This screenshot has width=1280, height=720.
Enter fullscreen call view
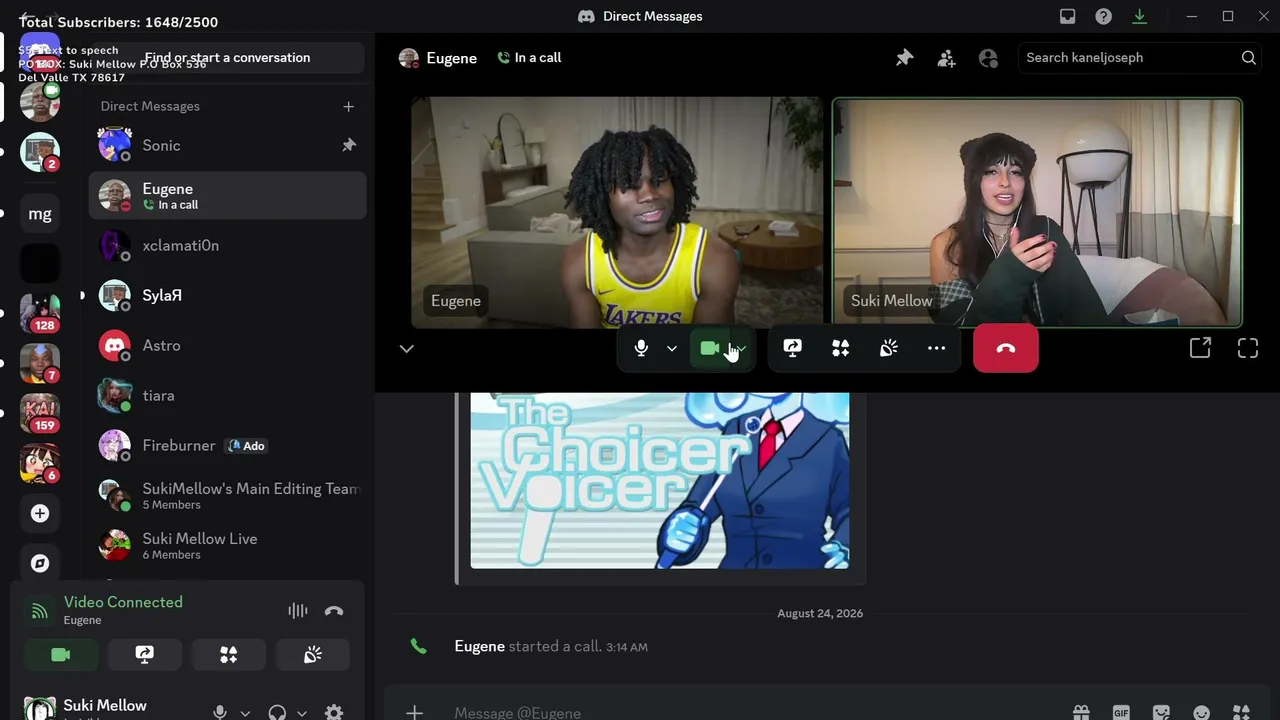click(1248, 348)
